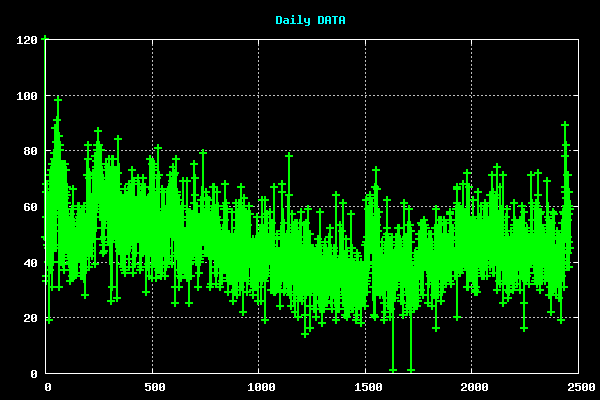The width and height of the screenshot is (600, 400).
Task: Click the 100 tick label on the y-axis
Action: click(x=27, y=96)
